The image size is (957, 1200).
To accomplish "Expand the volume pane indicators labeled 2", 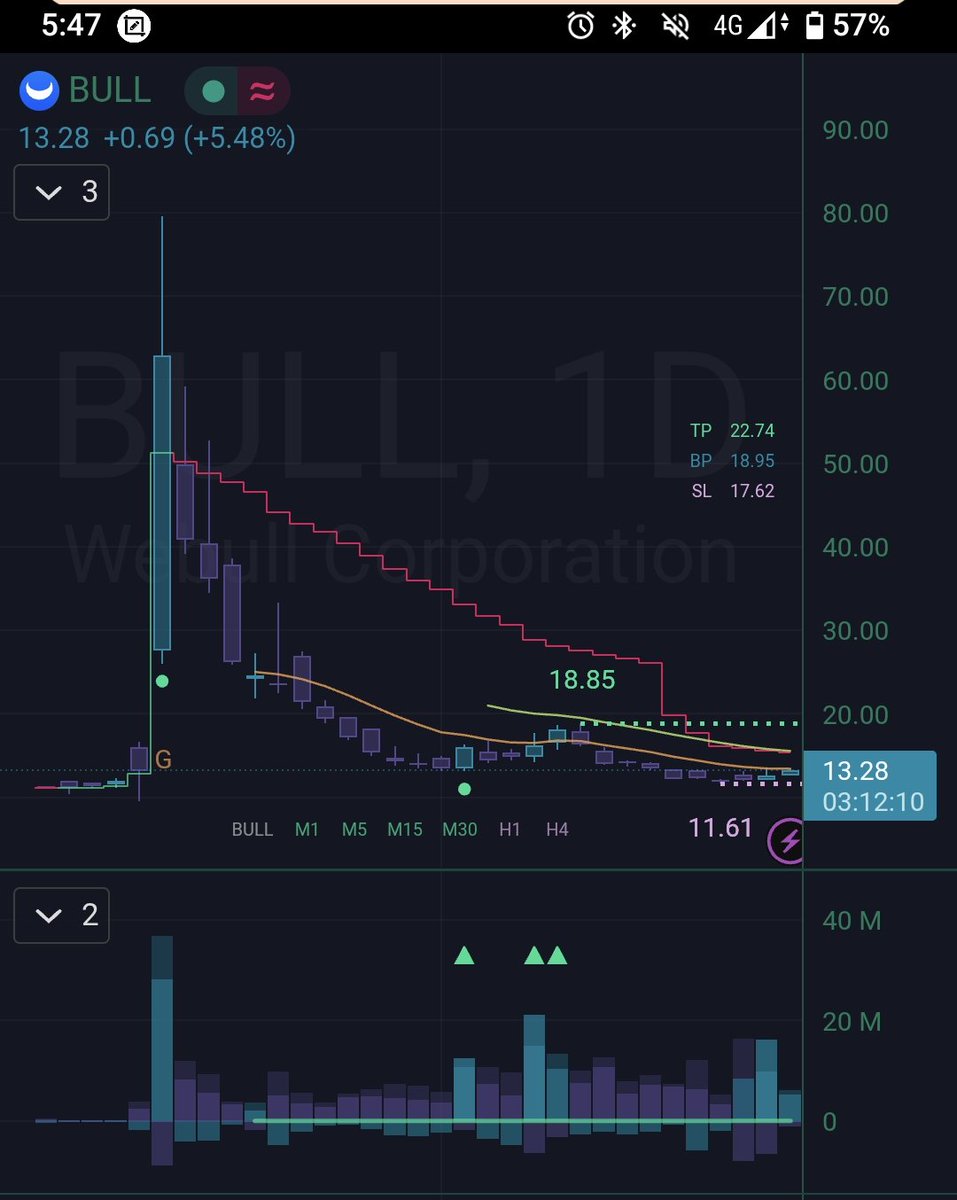I will coord(62,915).
